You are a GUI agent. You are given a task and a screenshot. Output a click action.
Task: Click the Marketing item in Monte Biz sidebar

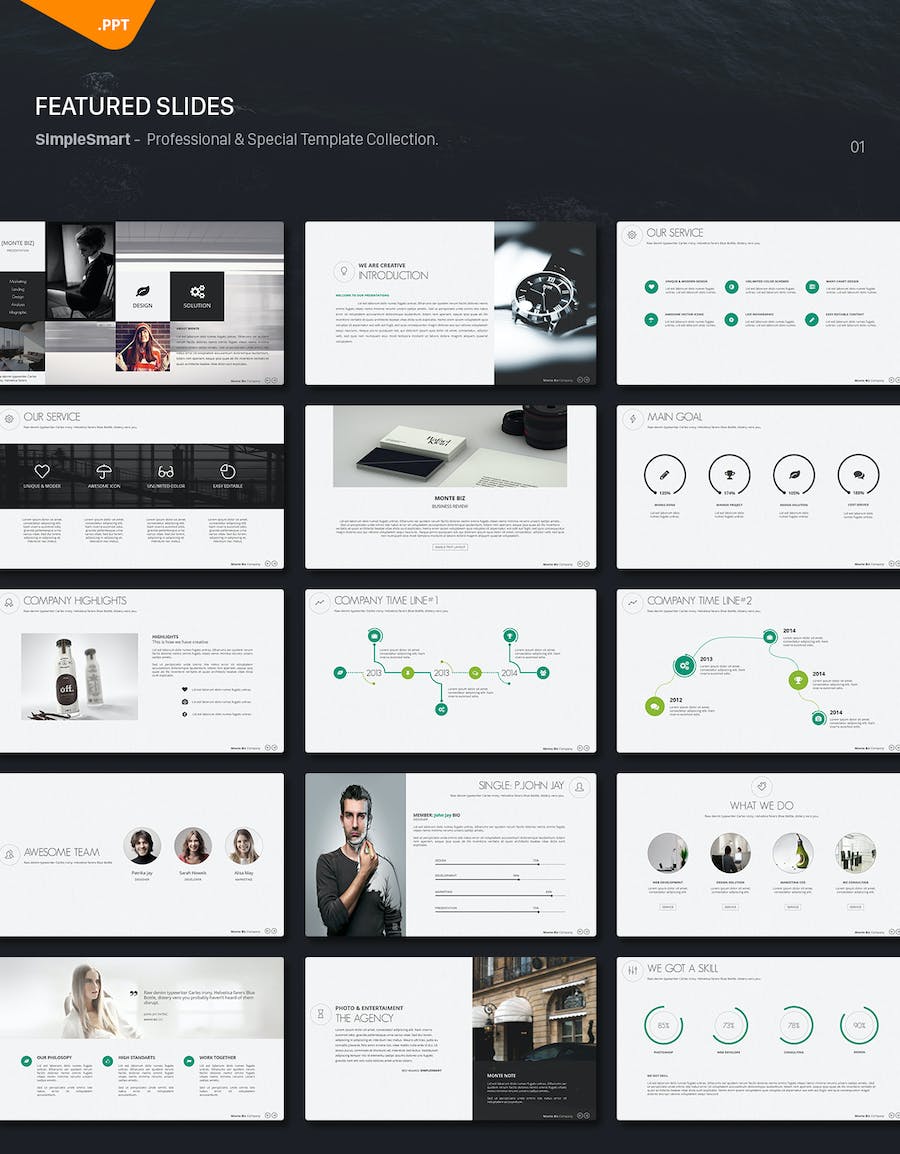coord(19,282)
